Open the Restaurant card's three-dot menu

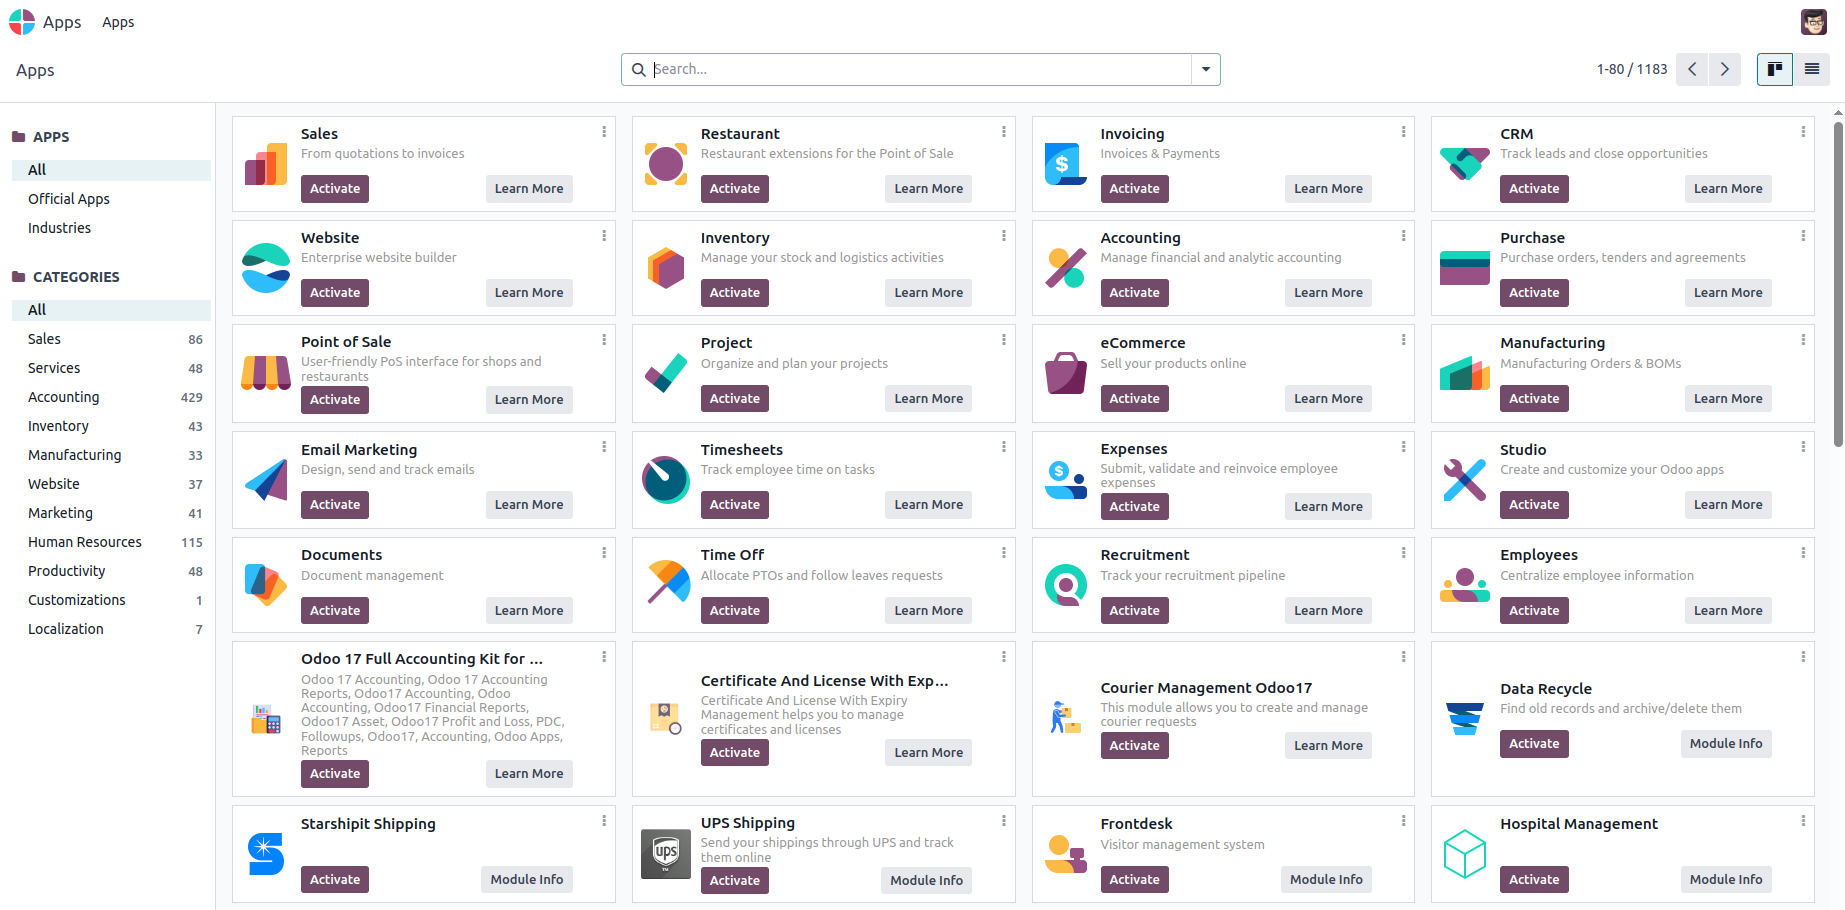click(x=1004, y=132)
